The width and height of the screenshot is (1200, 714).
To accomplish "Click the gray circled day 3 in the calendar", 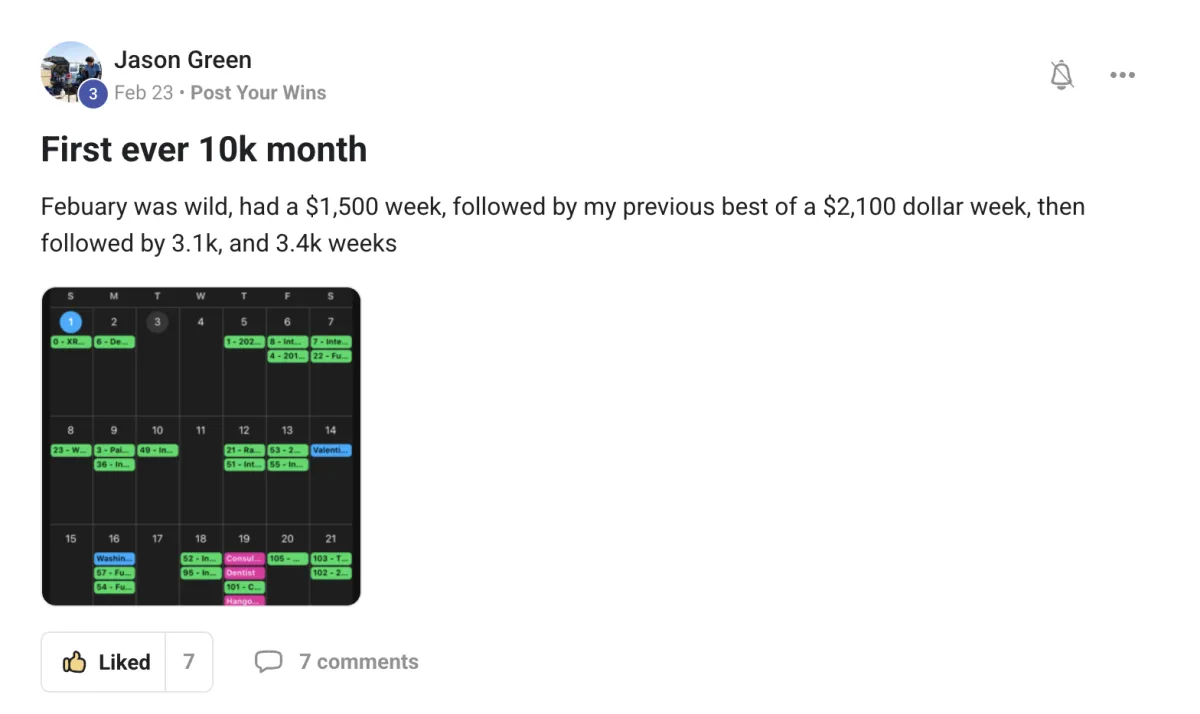I will 157,322.
